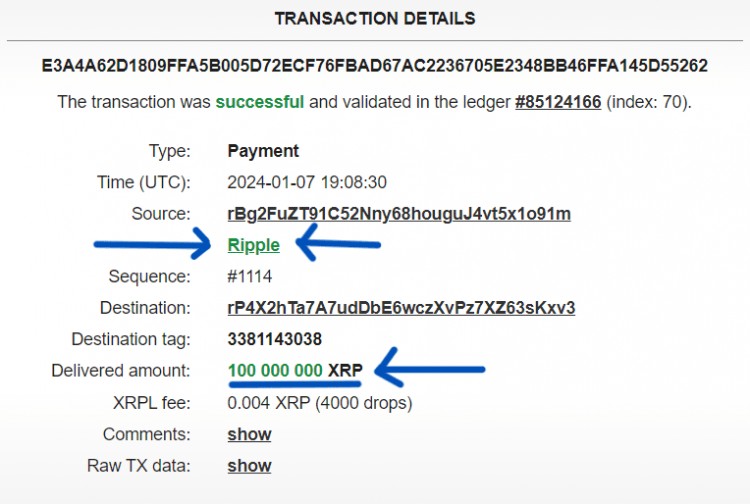Click the blue arrow pointing at XRP amount

coord(430,370)
